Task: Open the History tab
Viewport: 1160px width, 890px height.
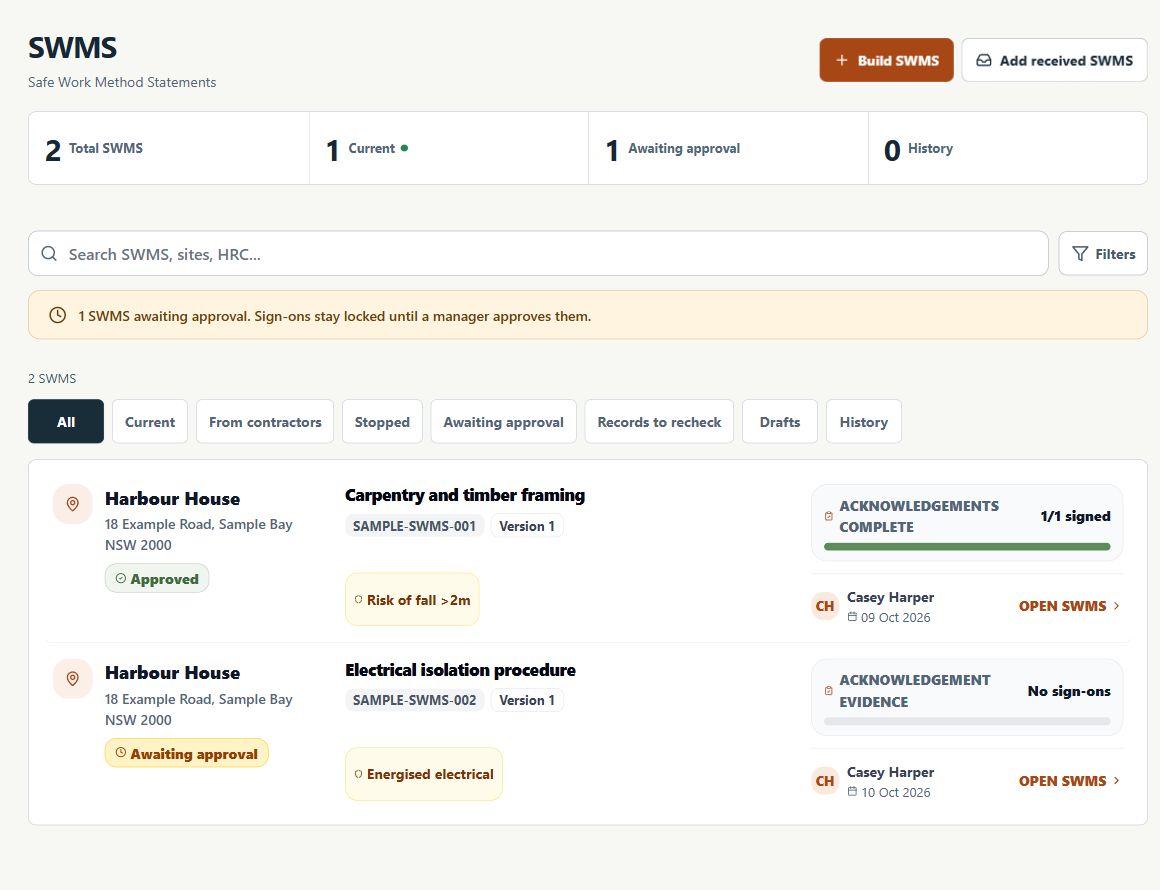Action: click(864, 422)
